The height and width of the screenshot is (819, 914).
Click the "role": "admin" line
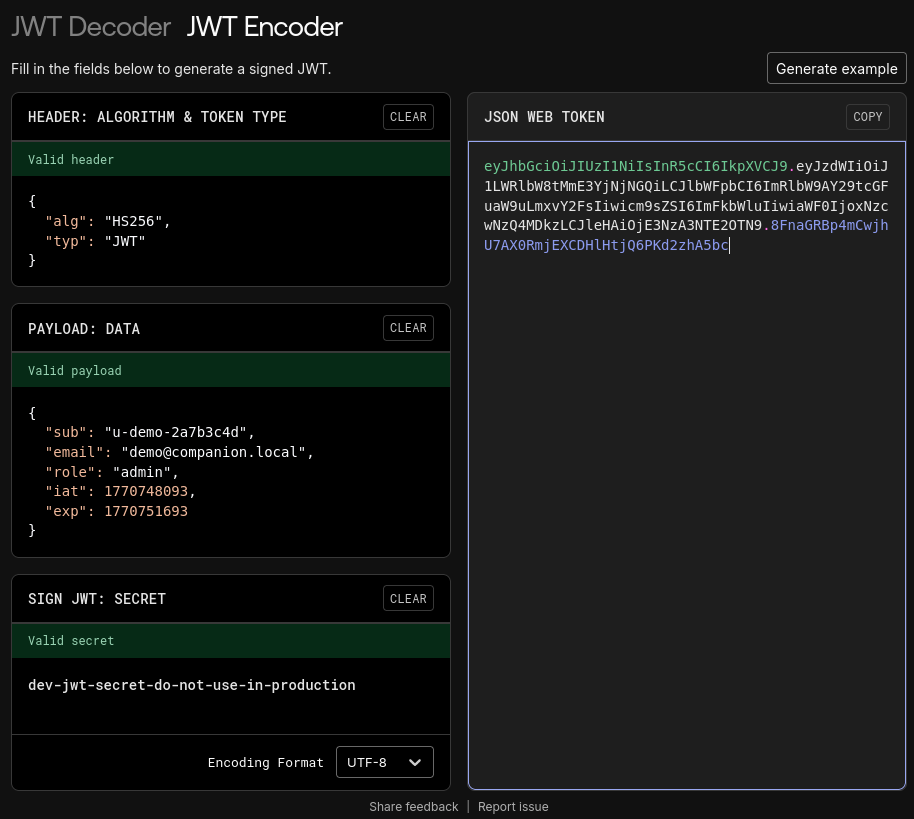click(112, 472)
